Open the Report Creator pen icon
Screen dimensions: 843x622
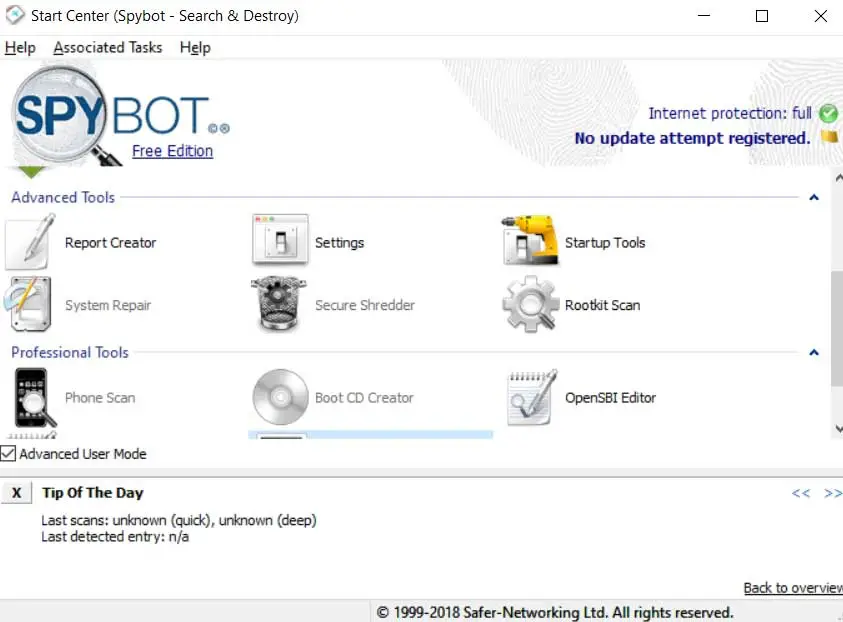pyautogui.click(x=30, y=241)
